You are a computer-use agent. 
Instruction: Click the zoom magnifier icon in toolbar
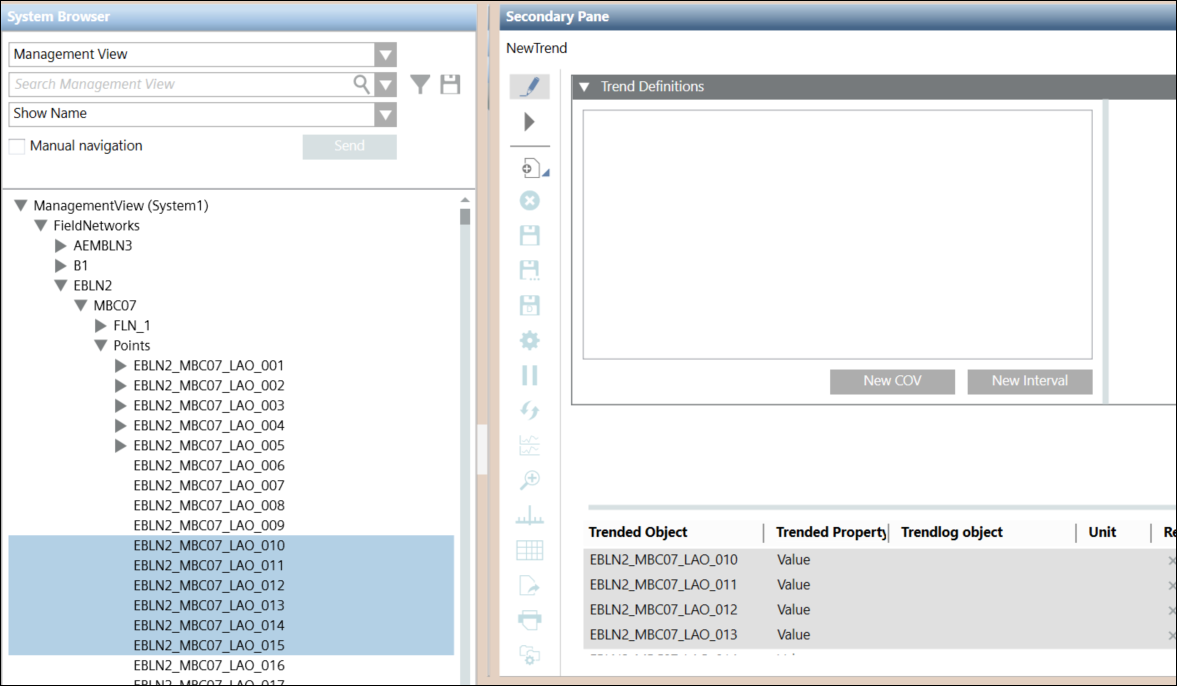click(x=530, y=481)
